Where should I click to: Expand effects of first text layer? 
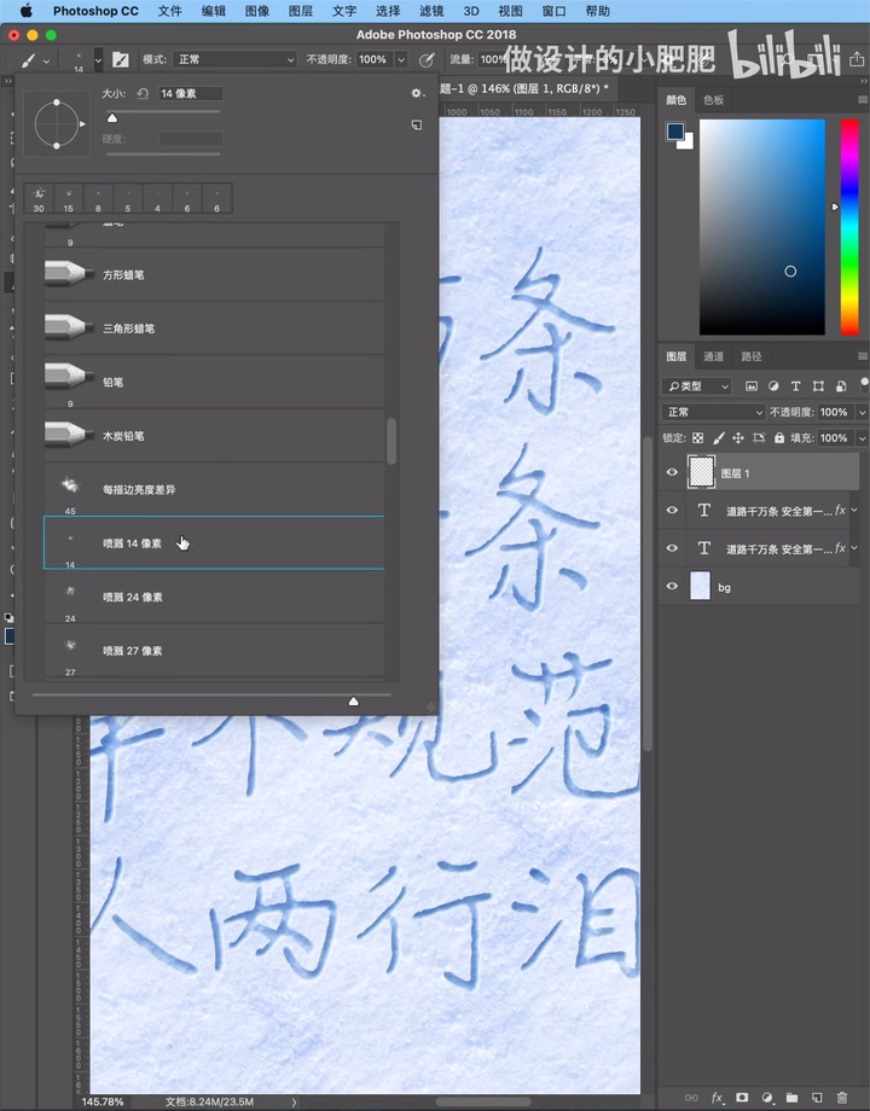(854, 510)
